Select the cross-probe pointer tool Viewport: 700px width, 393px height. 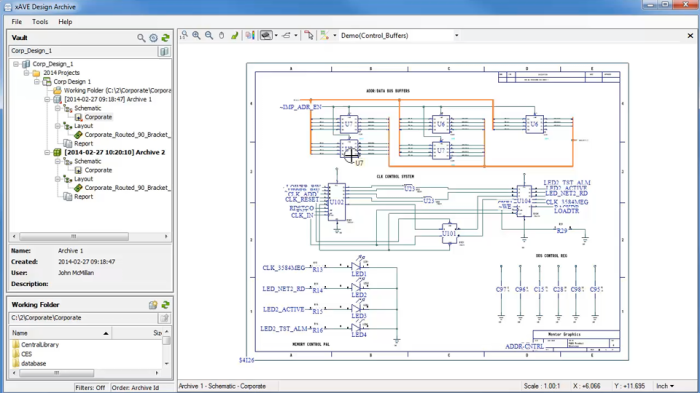[x=308, y=35]
